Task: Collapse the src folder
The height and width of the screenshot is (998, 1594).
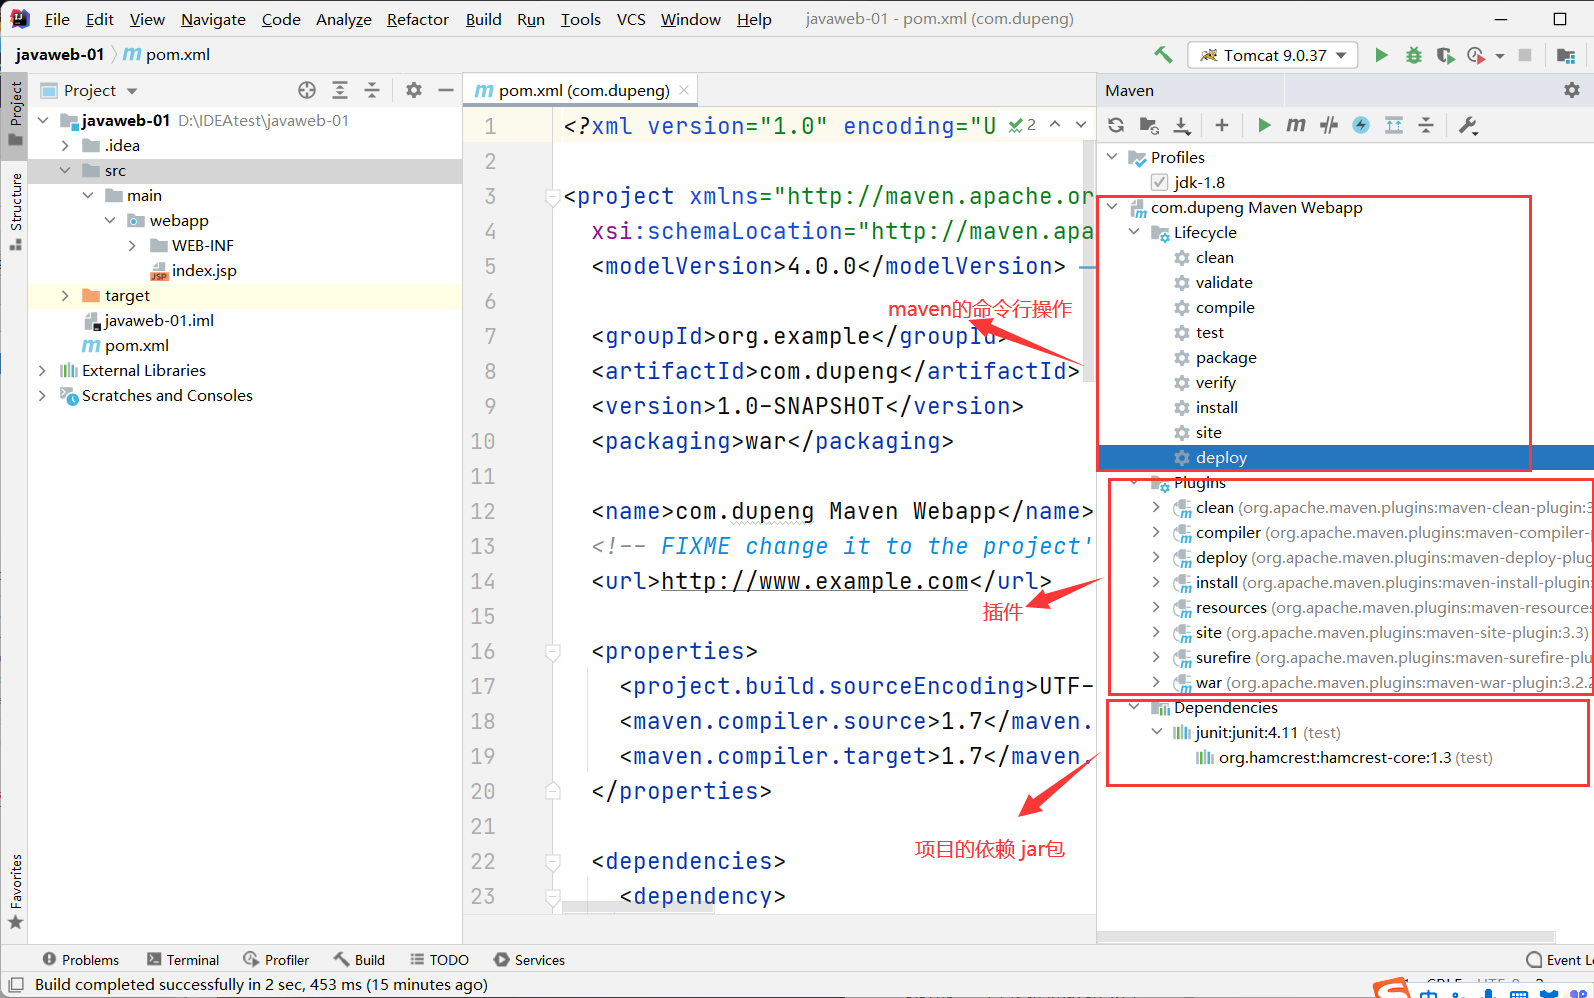Action: 65,170
